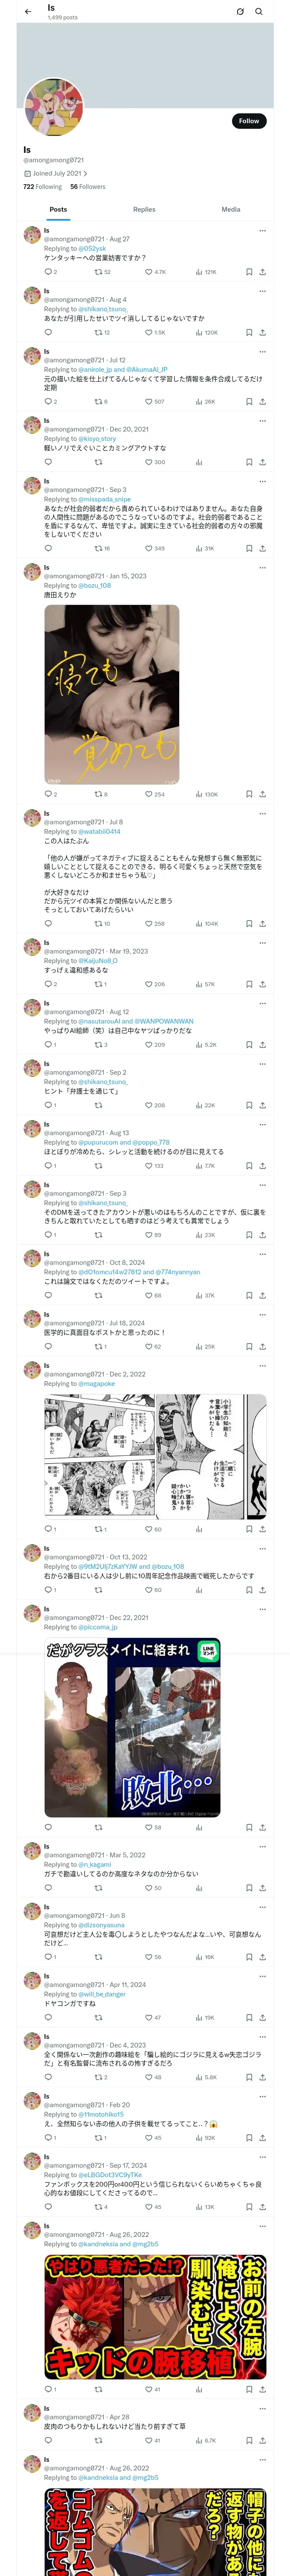
Task: Open the search icon in the header
Action: (x=259, y=12)
